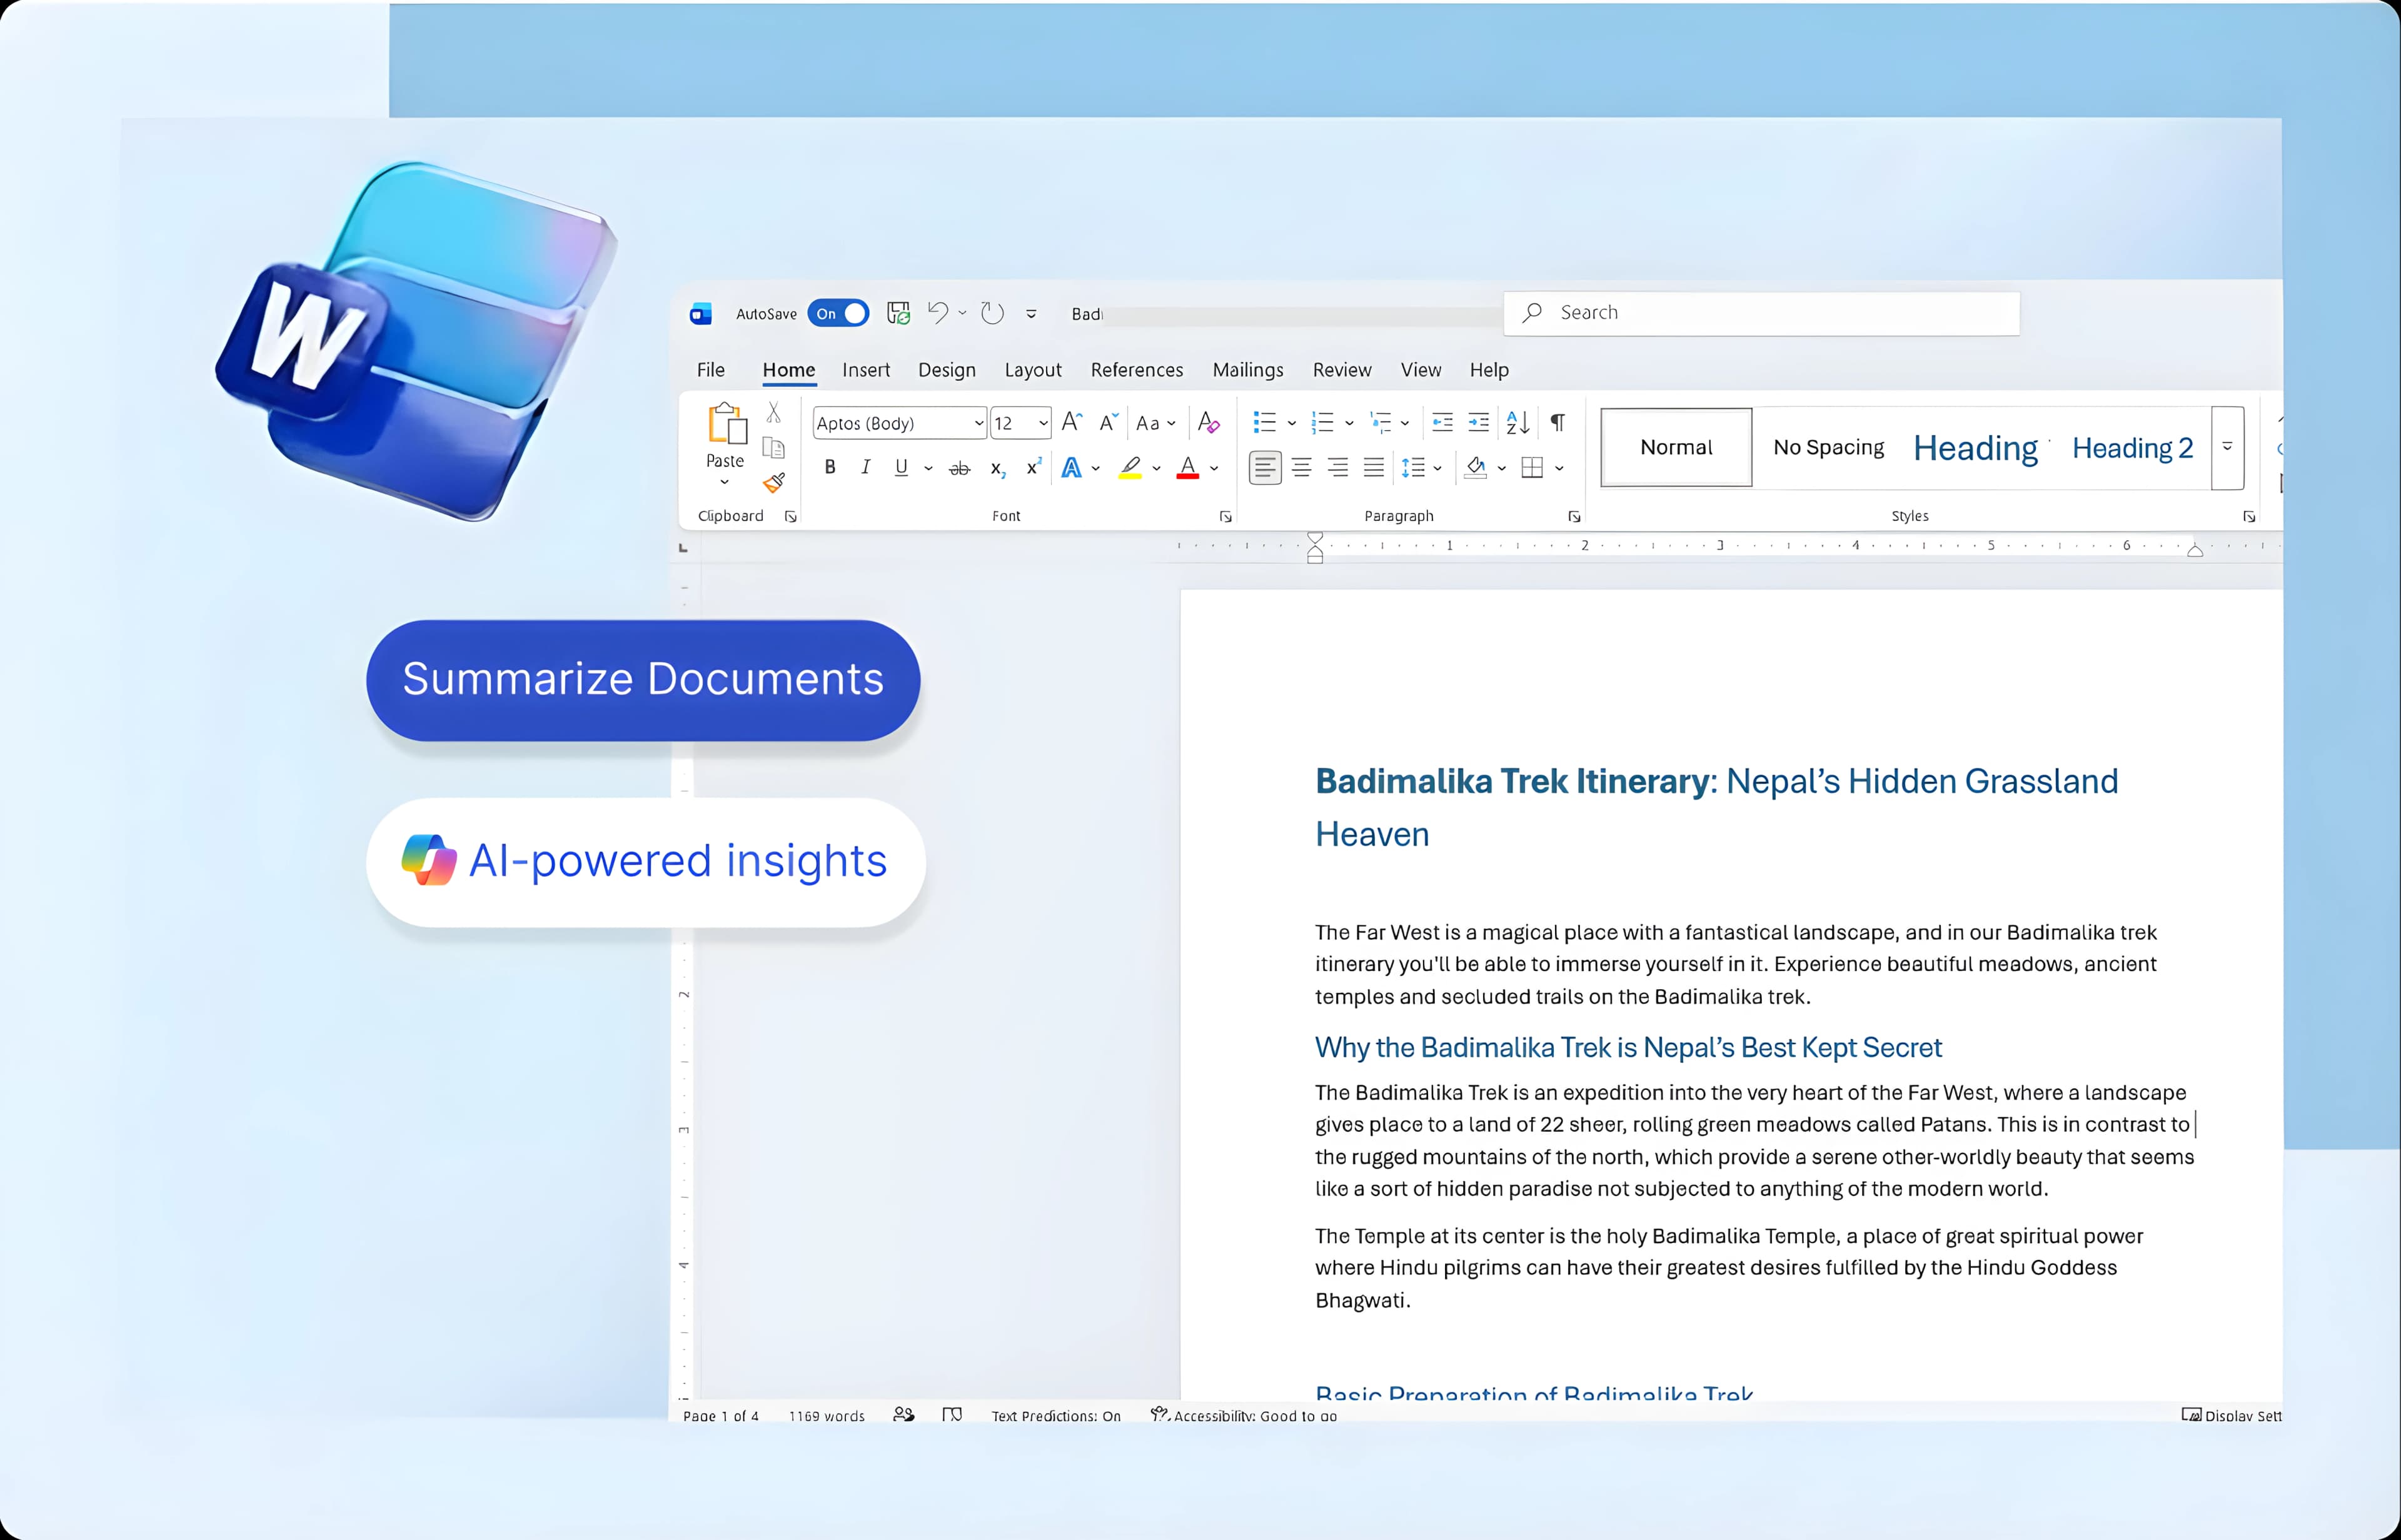The width and height of the screenshot is (2401, 1540).
Task: Undo the last action
Action: [937, 313]
